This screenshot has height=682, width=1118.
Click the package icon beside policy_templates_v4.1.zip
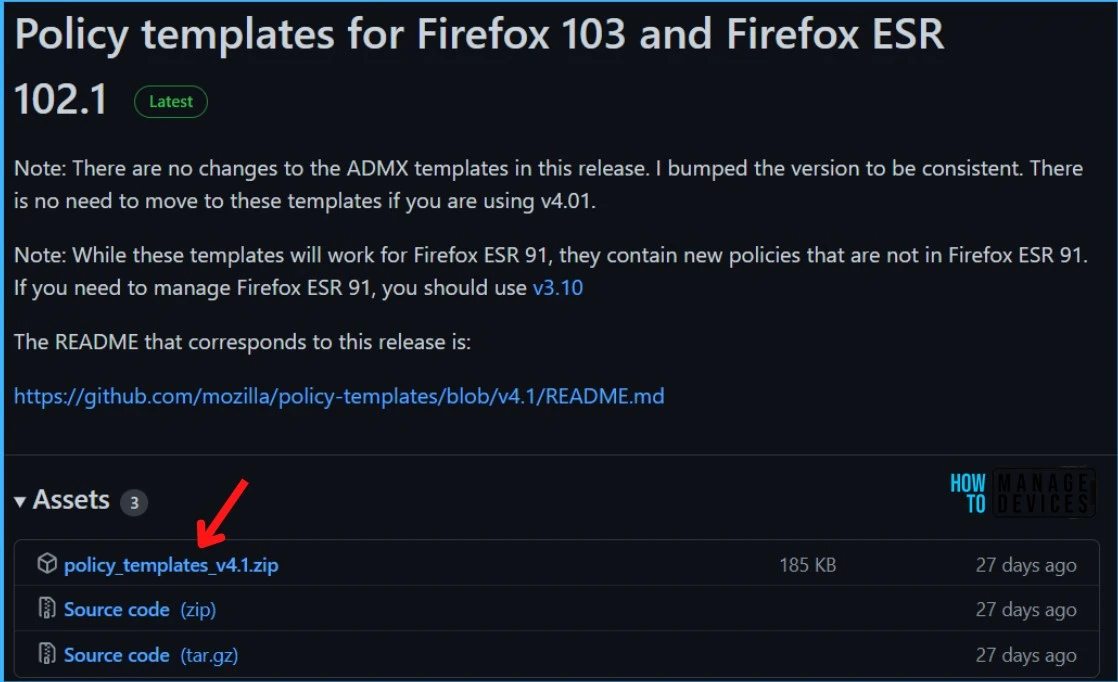[x=47, y=564]
